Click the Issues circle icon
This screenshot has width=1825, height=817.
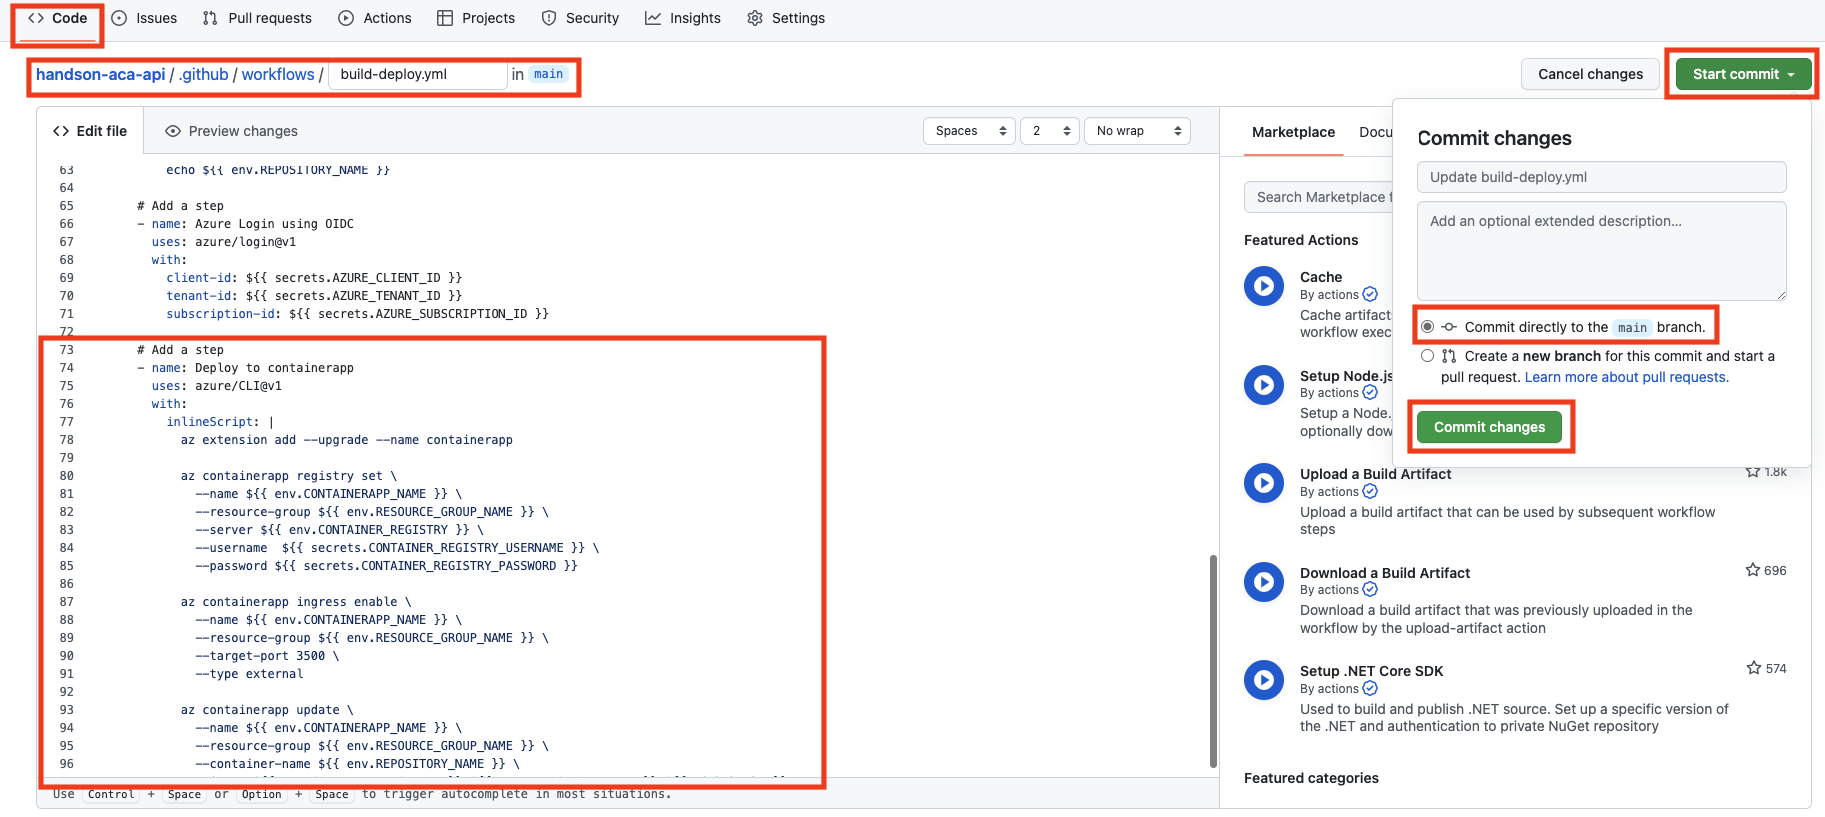pyautogui.click(x=119, y=18)
